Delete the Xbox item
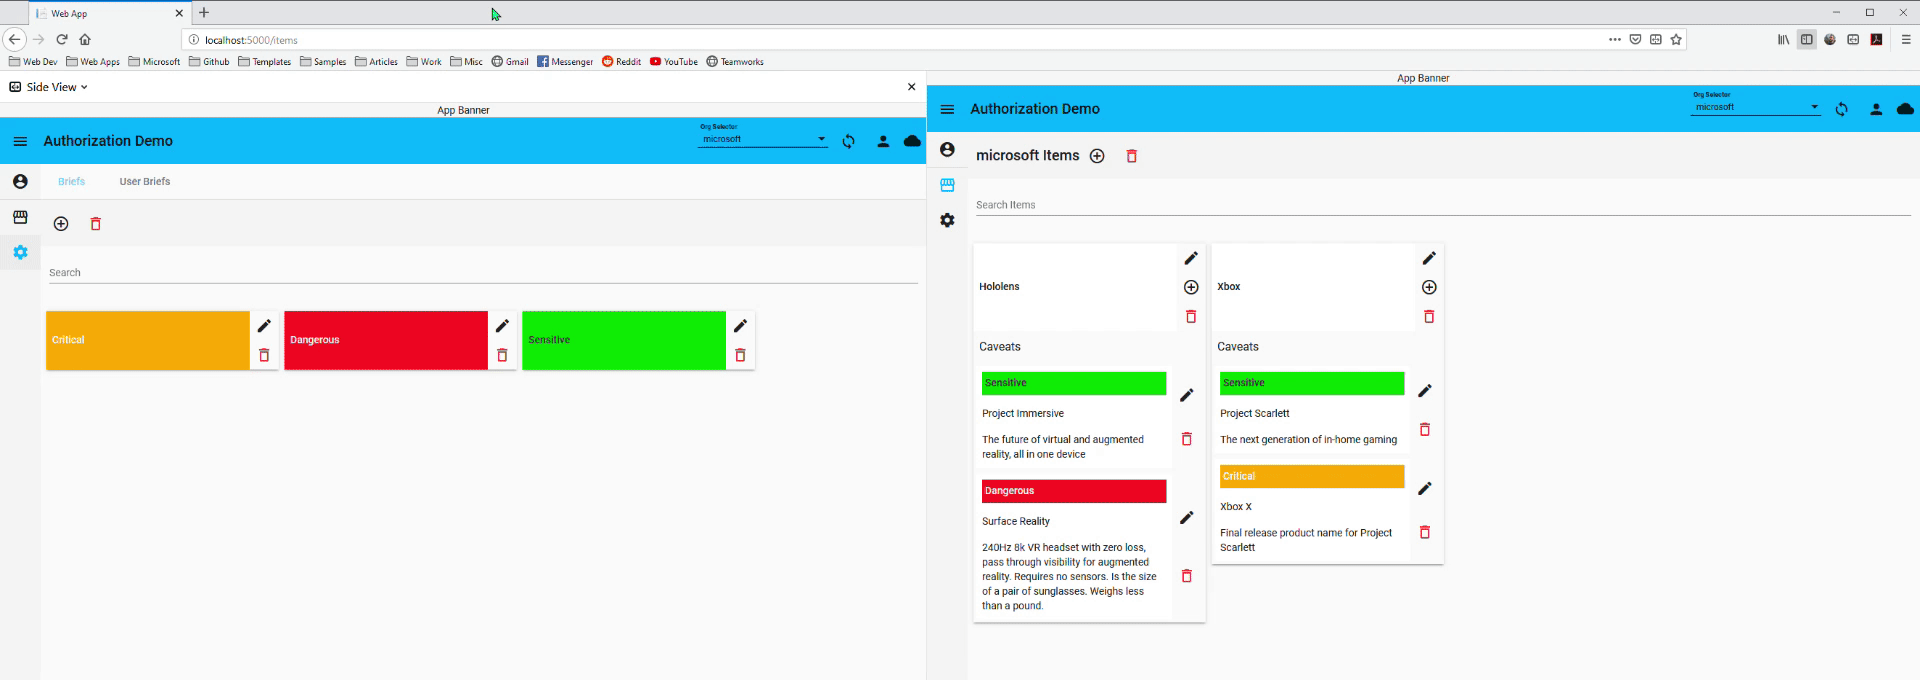Image resolution: width=1920 pixels, height=680 pixels. tap(1429, 316)
